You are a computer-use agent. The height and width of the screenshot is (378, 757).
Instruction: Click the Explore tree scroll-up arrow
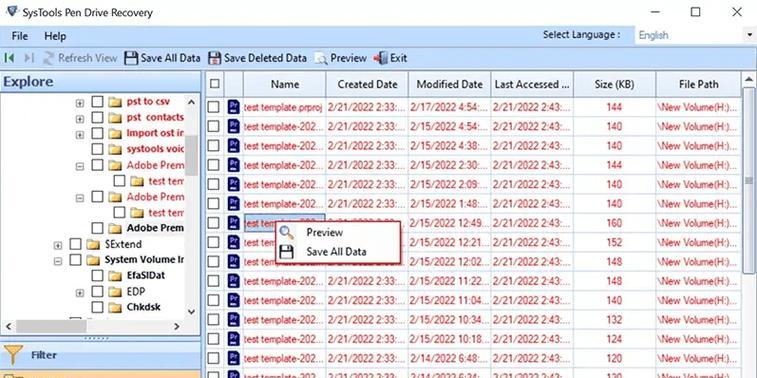click(x=192, y=102)
